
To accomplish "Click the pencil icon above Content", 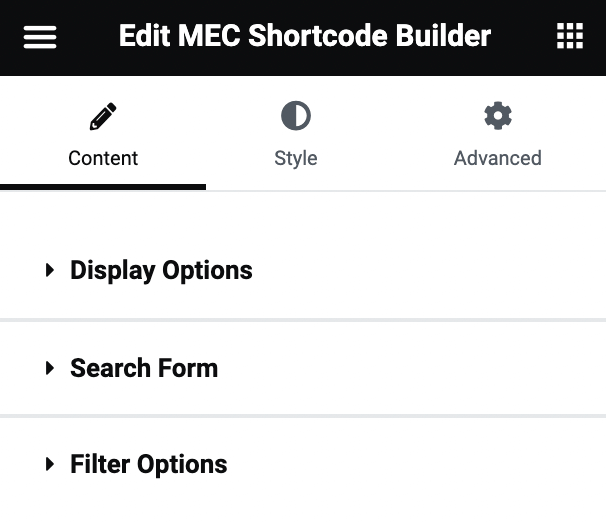I will 103,117.
